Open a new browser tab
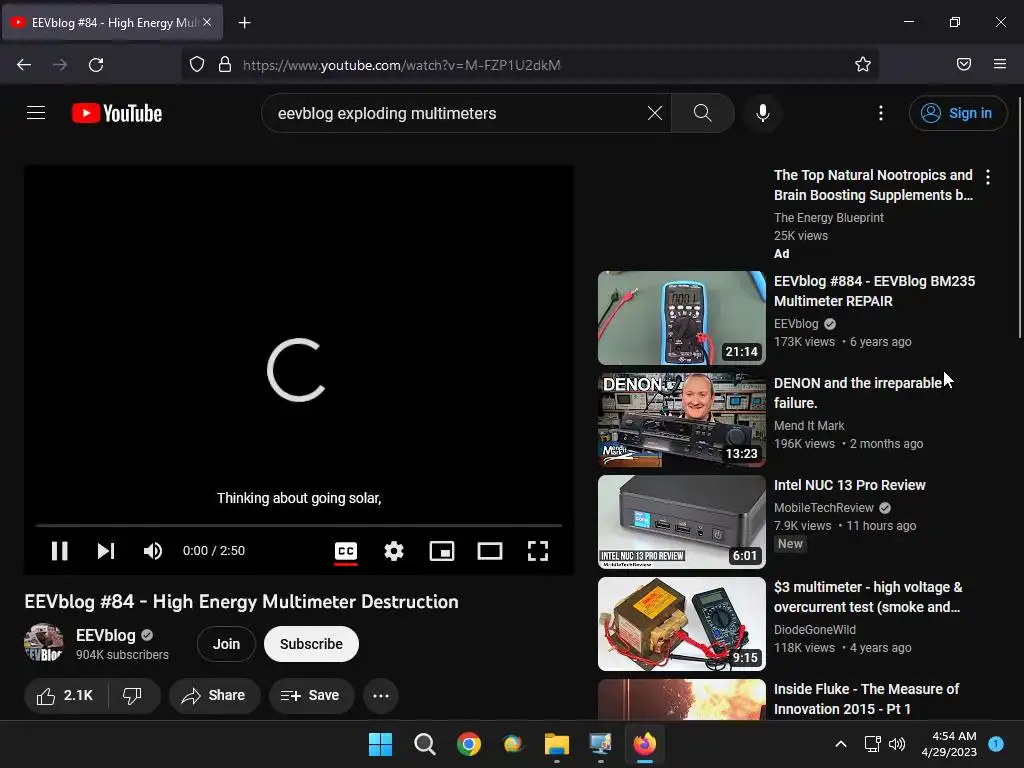Viewport: 1024px width, 768px height. [244, 23]
